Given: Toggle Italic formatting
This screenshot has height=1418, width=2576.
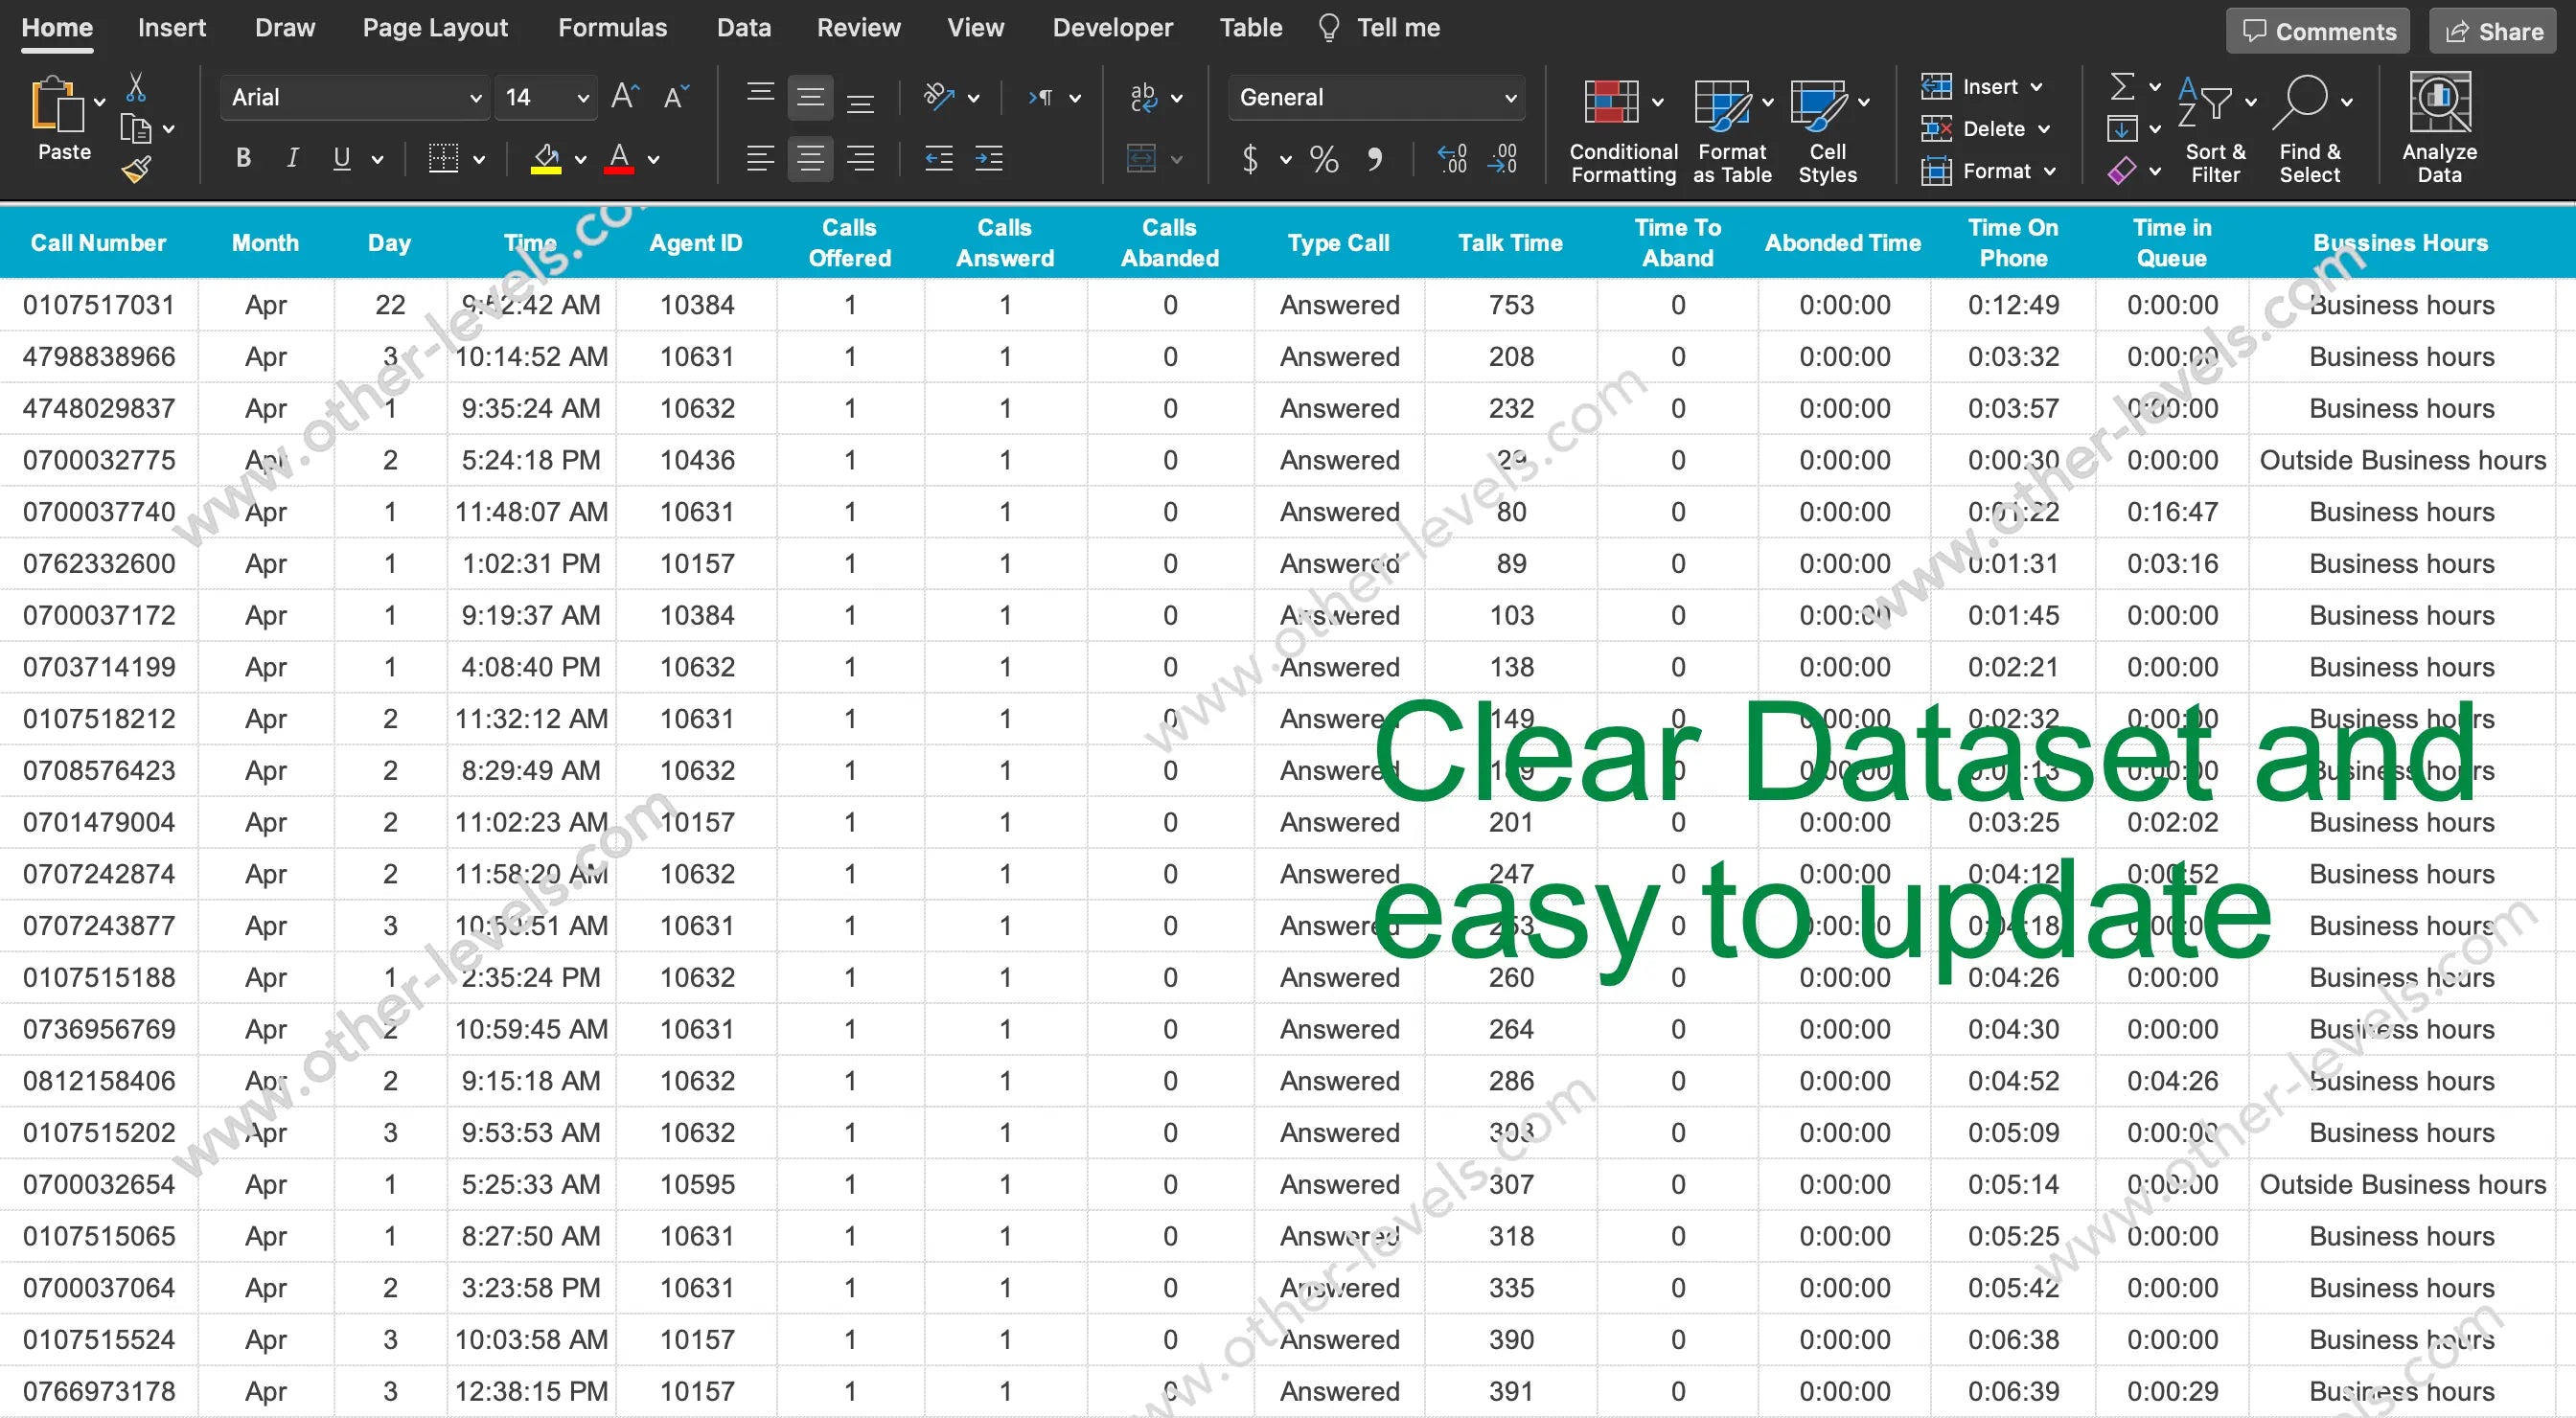Looking at the screenshot, I should click(x=292, y=158).
